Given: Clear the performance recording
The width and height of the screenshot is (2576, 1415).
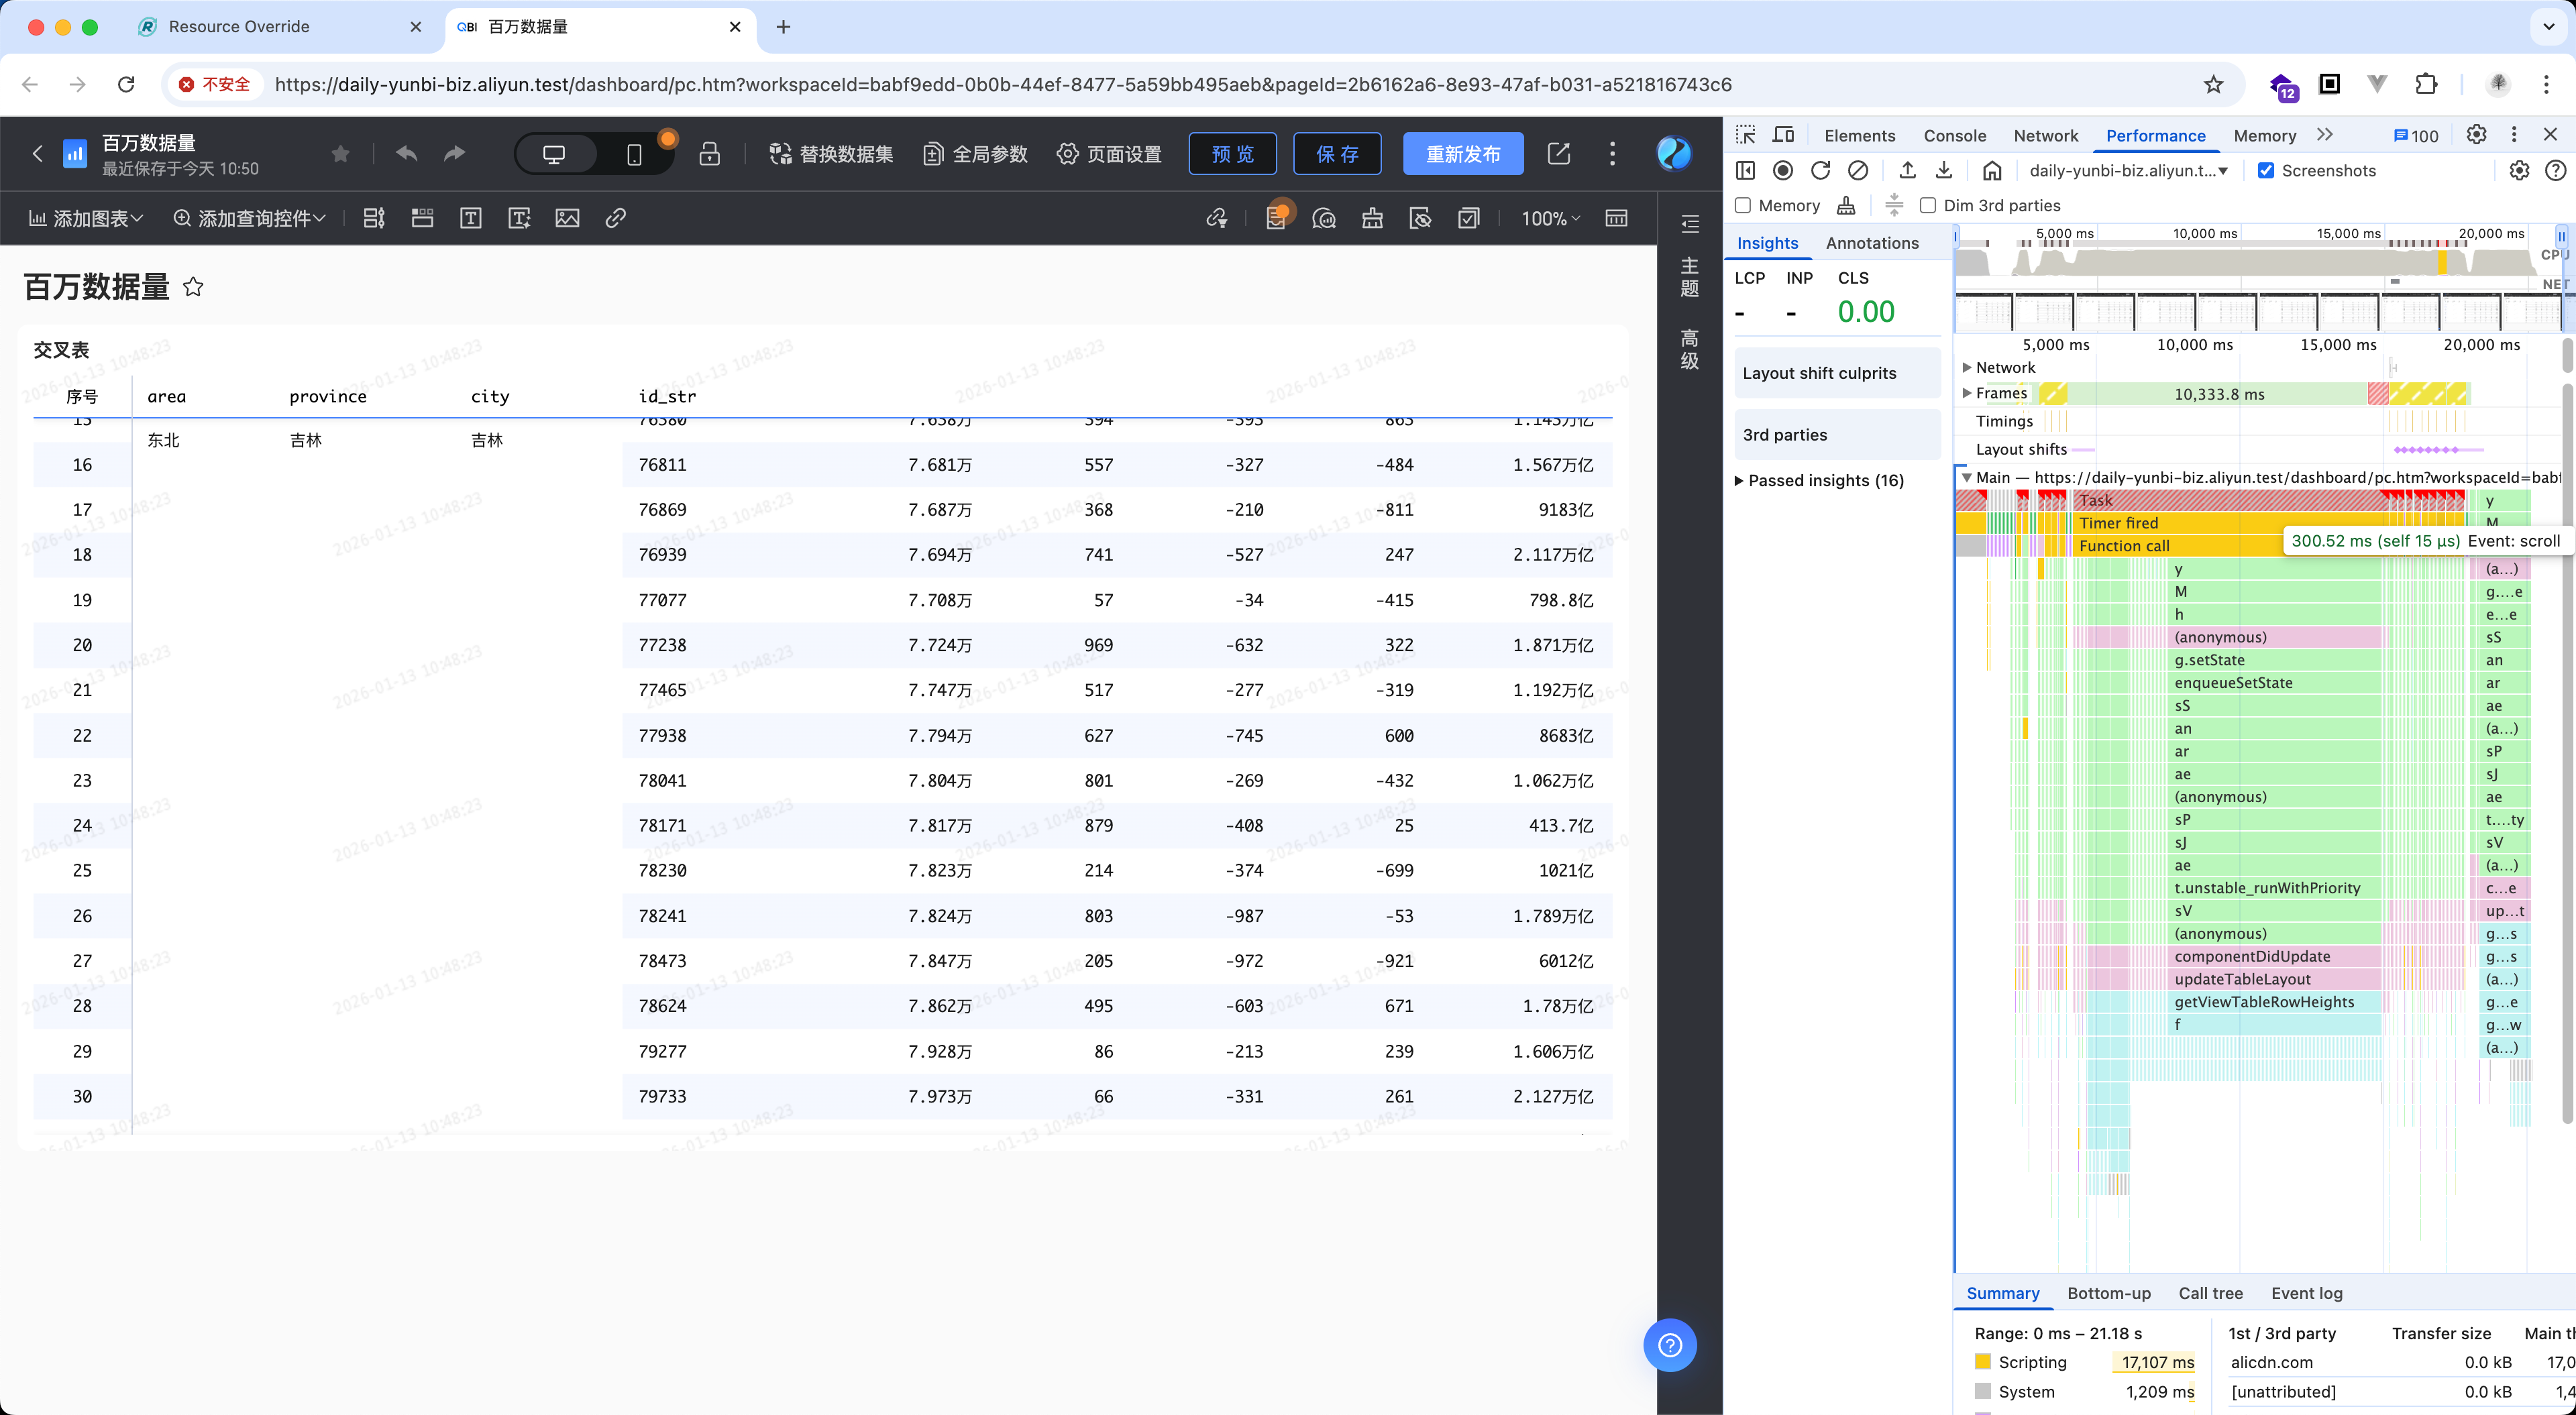Looking at the screenshot, I should click(x=1858, y=171).
